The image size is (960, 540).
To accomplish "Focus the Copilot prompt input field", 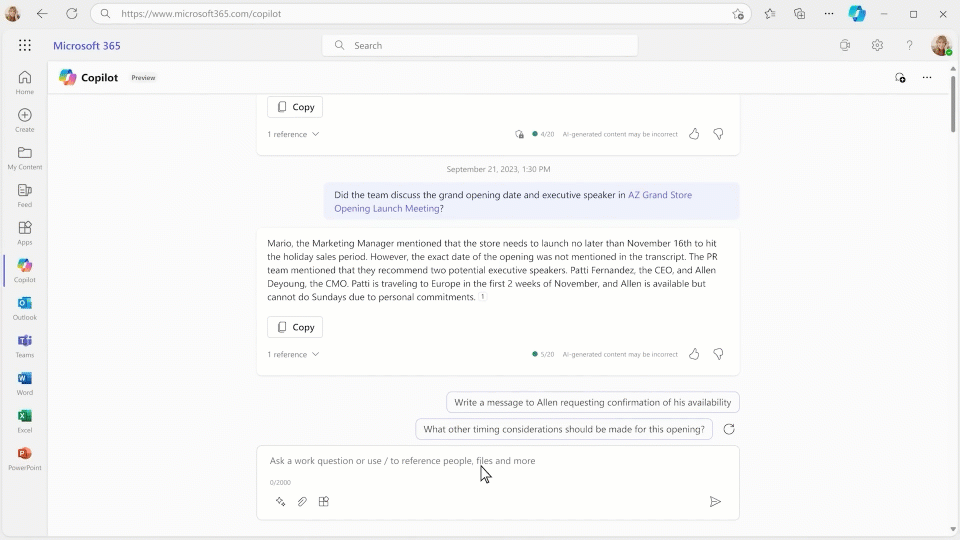I will point(497,460).
